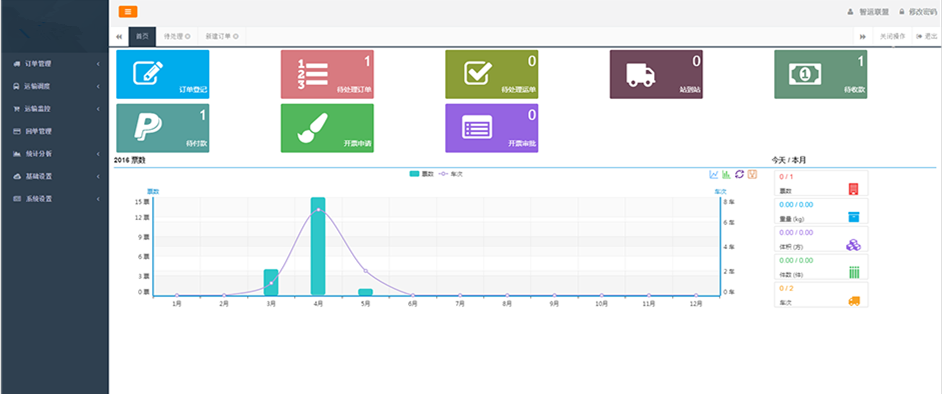The height and width of the screenshot is (394, 942).
Task: Select the 首页 tab
Action: click(142, 37)
